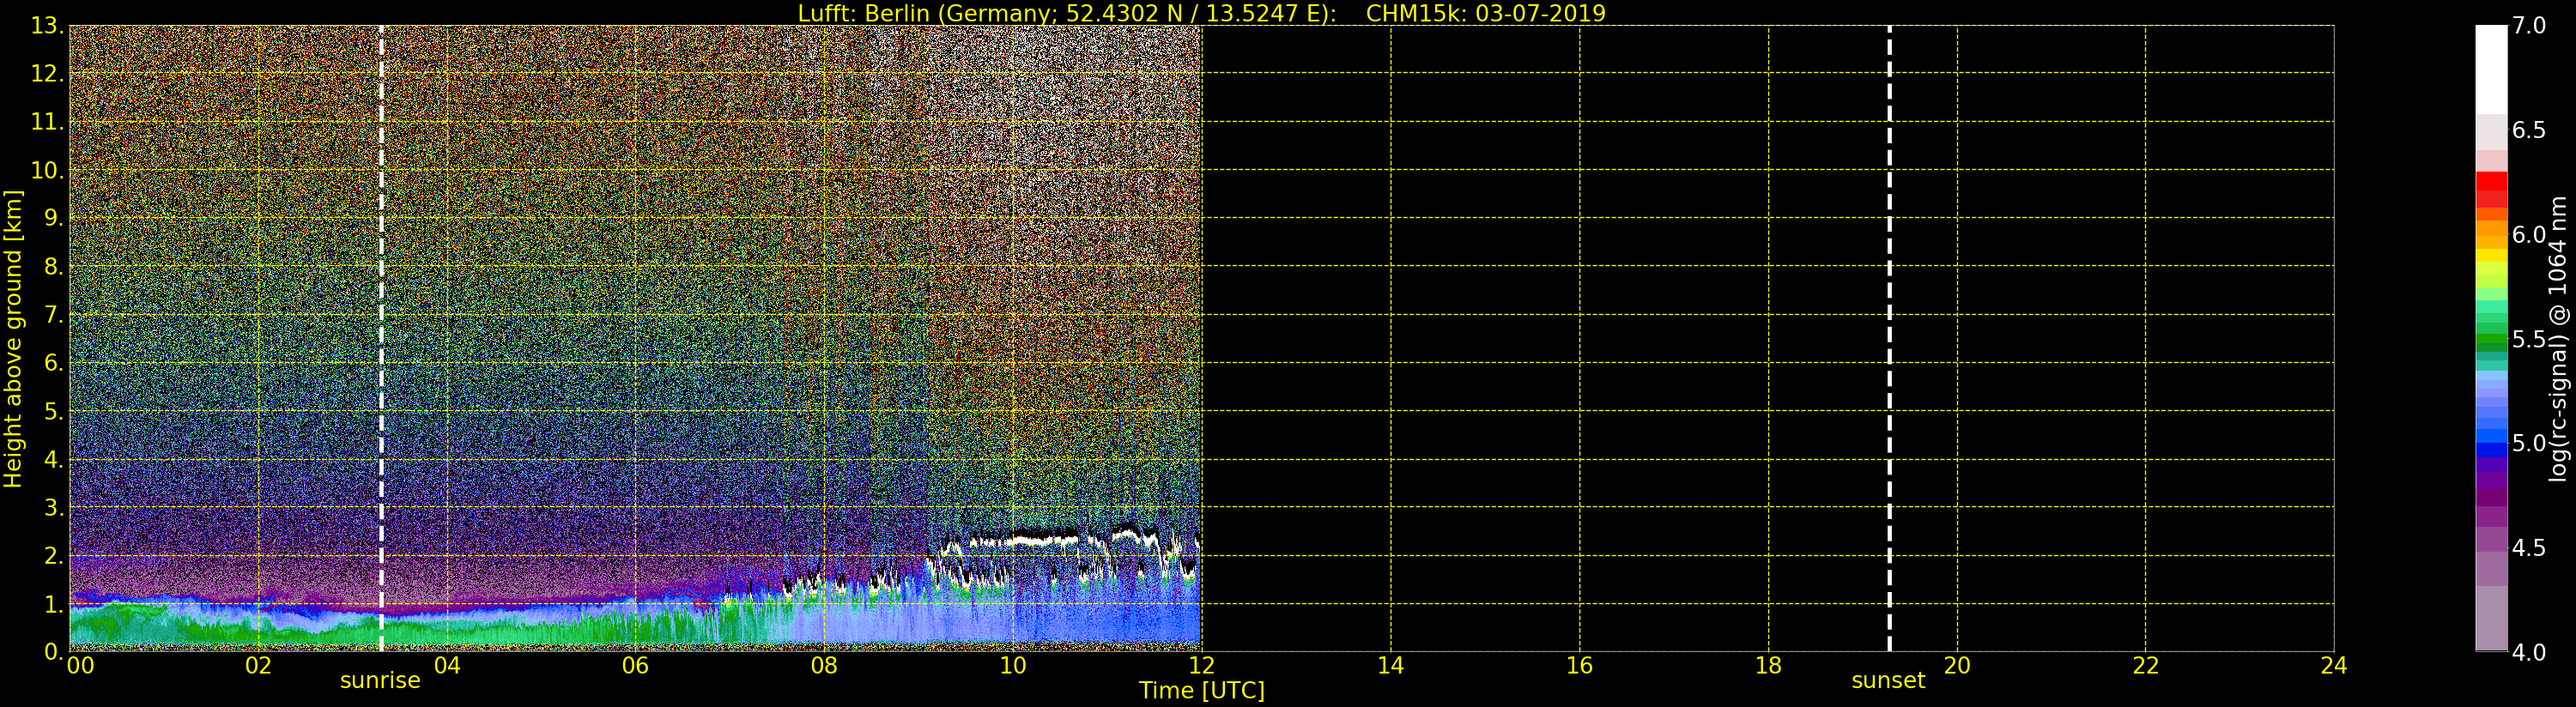Click the colorbar tick value '4.5'
The width and height of the screenshot is (2576, 707).
(x=2529, y=548)
